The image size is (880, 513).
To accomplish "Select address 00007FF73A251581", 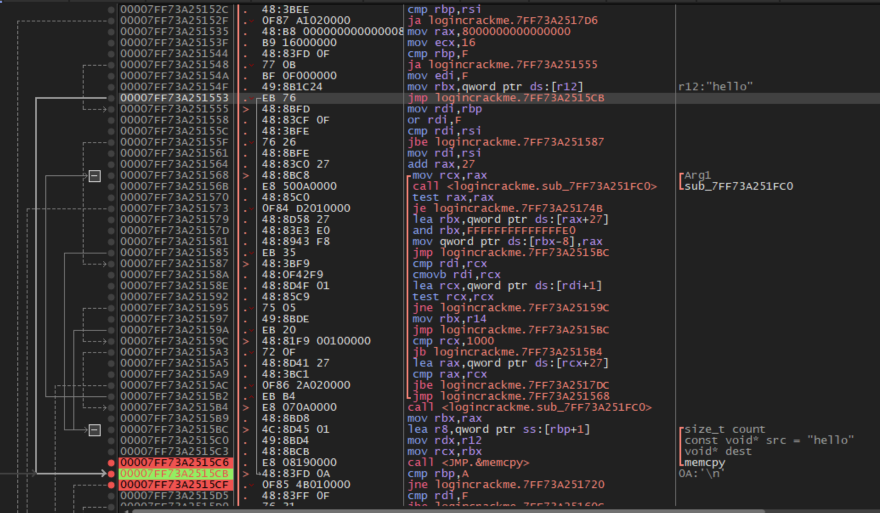I will pyautogui.click(x=175, y=242).
